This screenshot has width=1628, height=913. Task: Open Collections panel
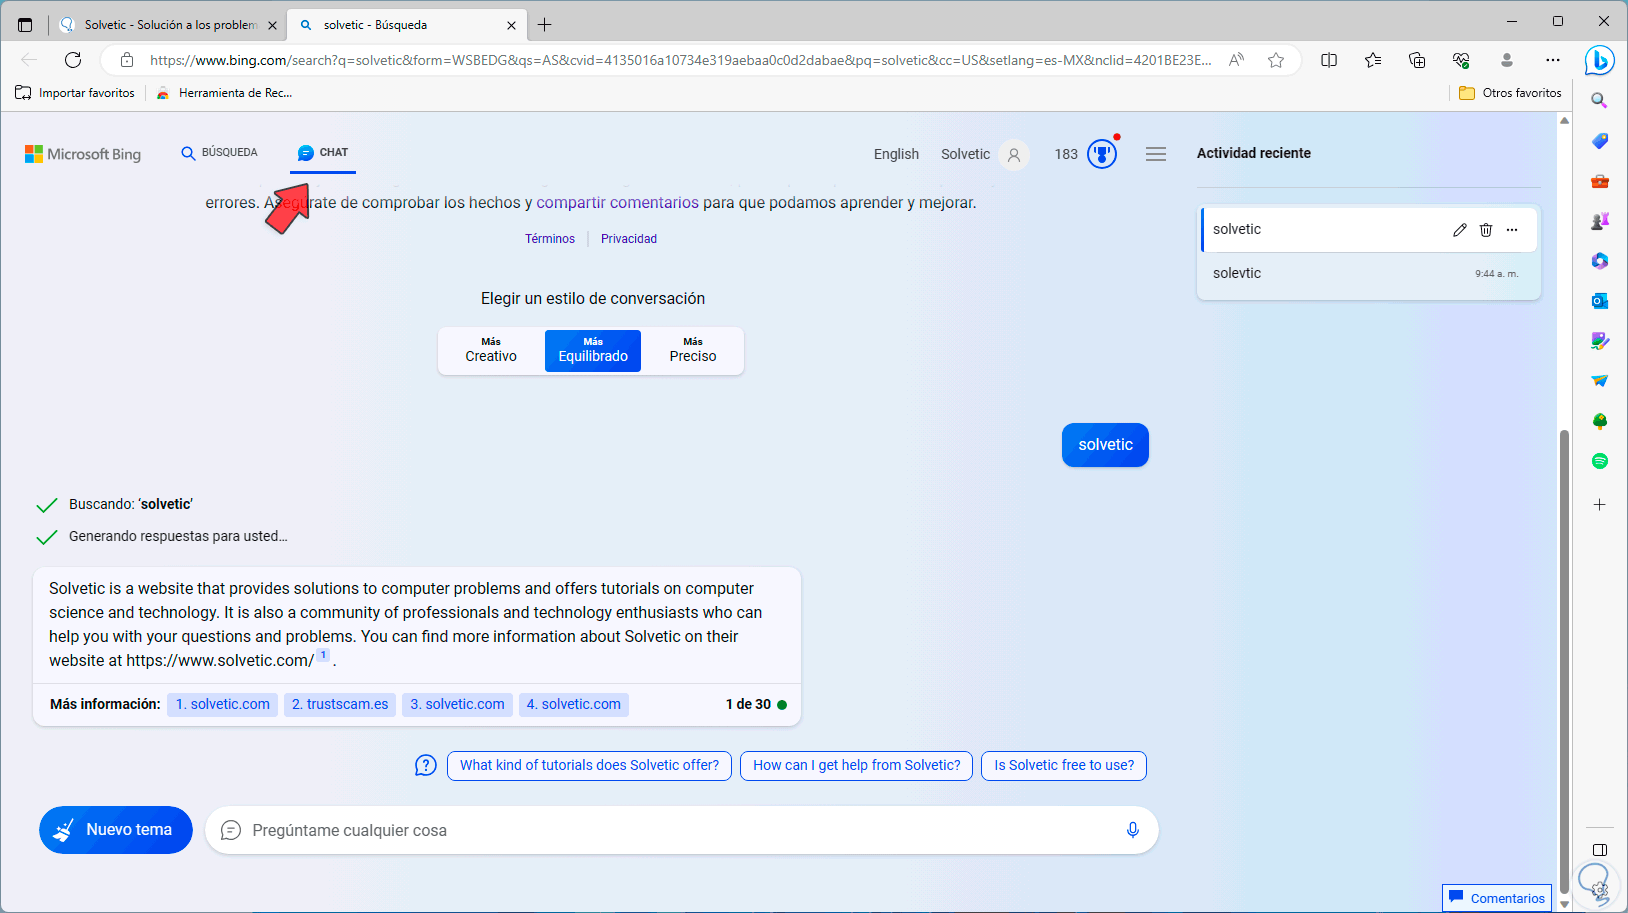(1417, 60)
